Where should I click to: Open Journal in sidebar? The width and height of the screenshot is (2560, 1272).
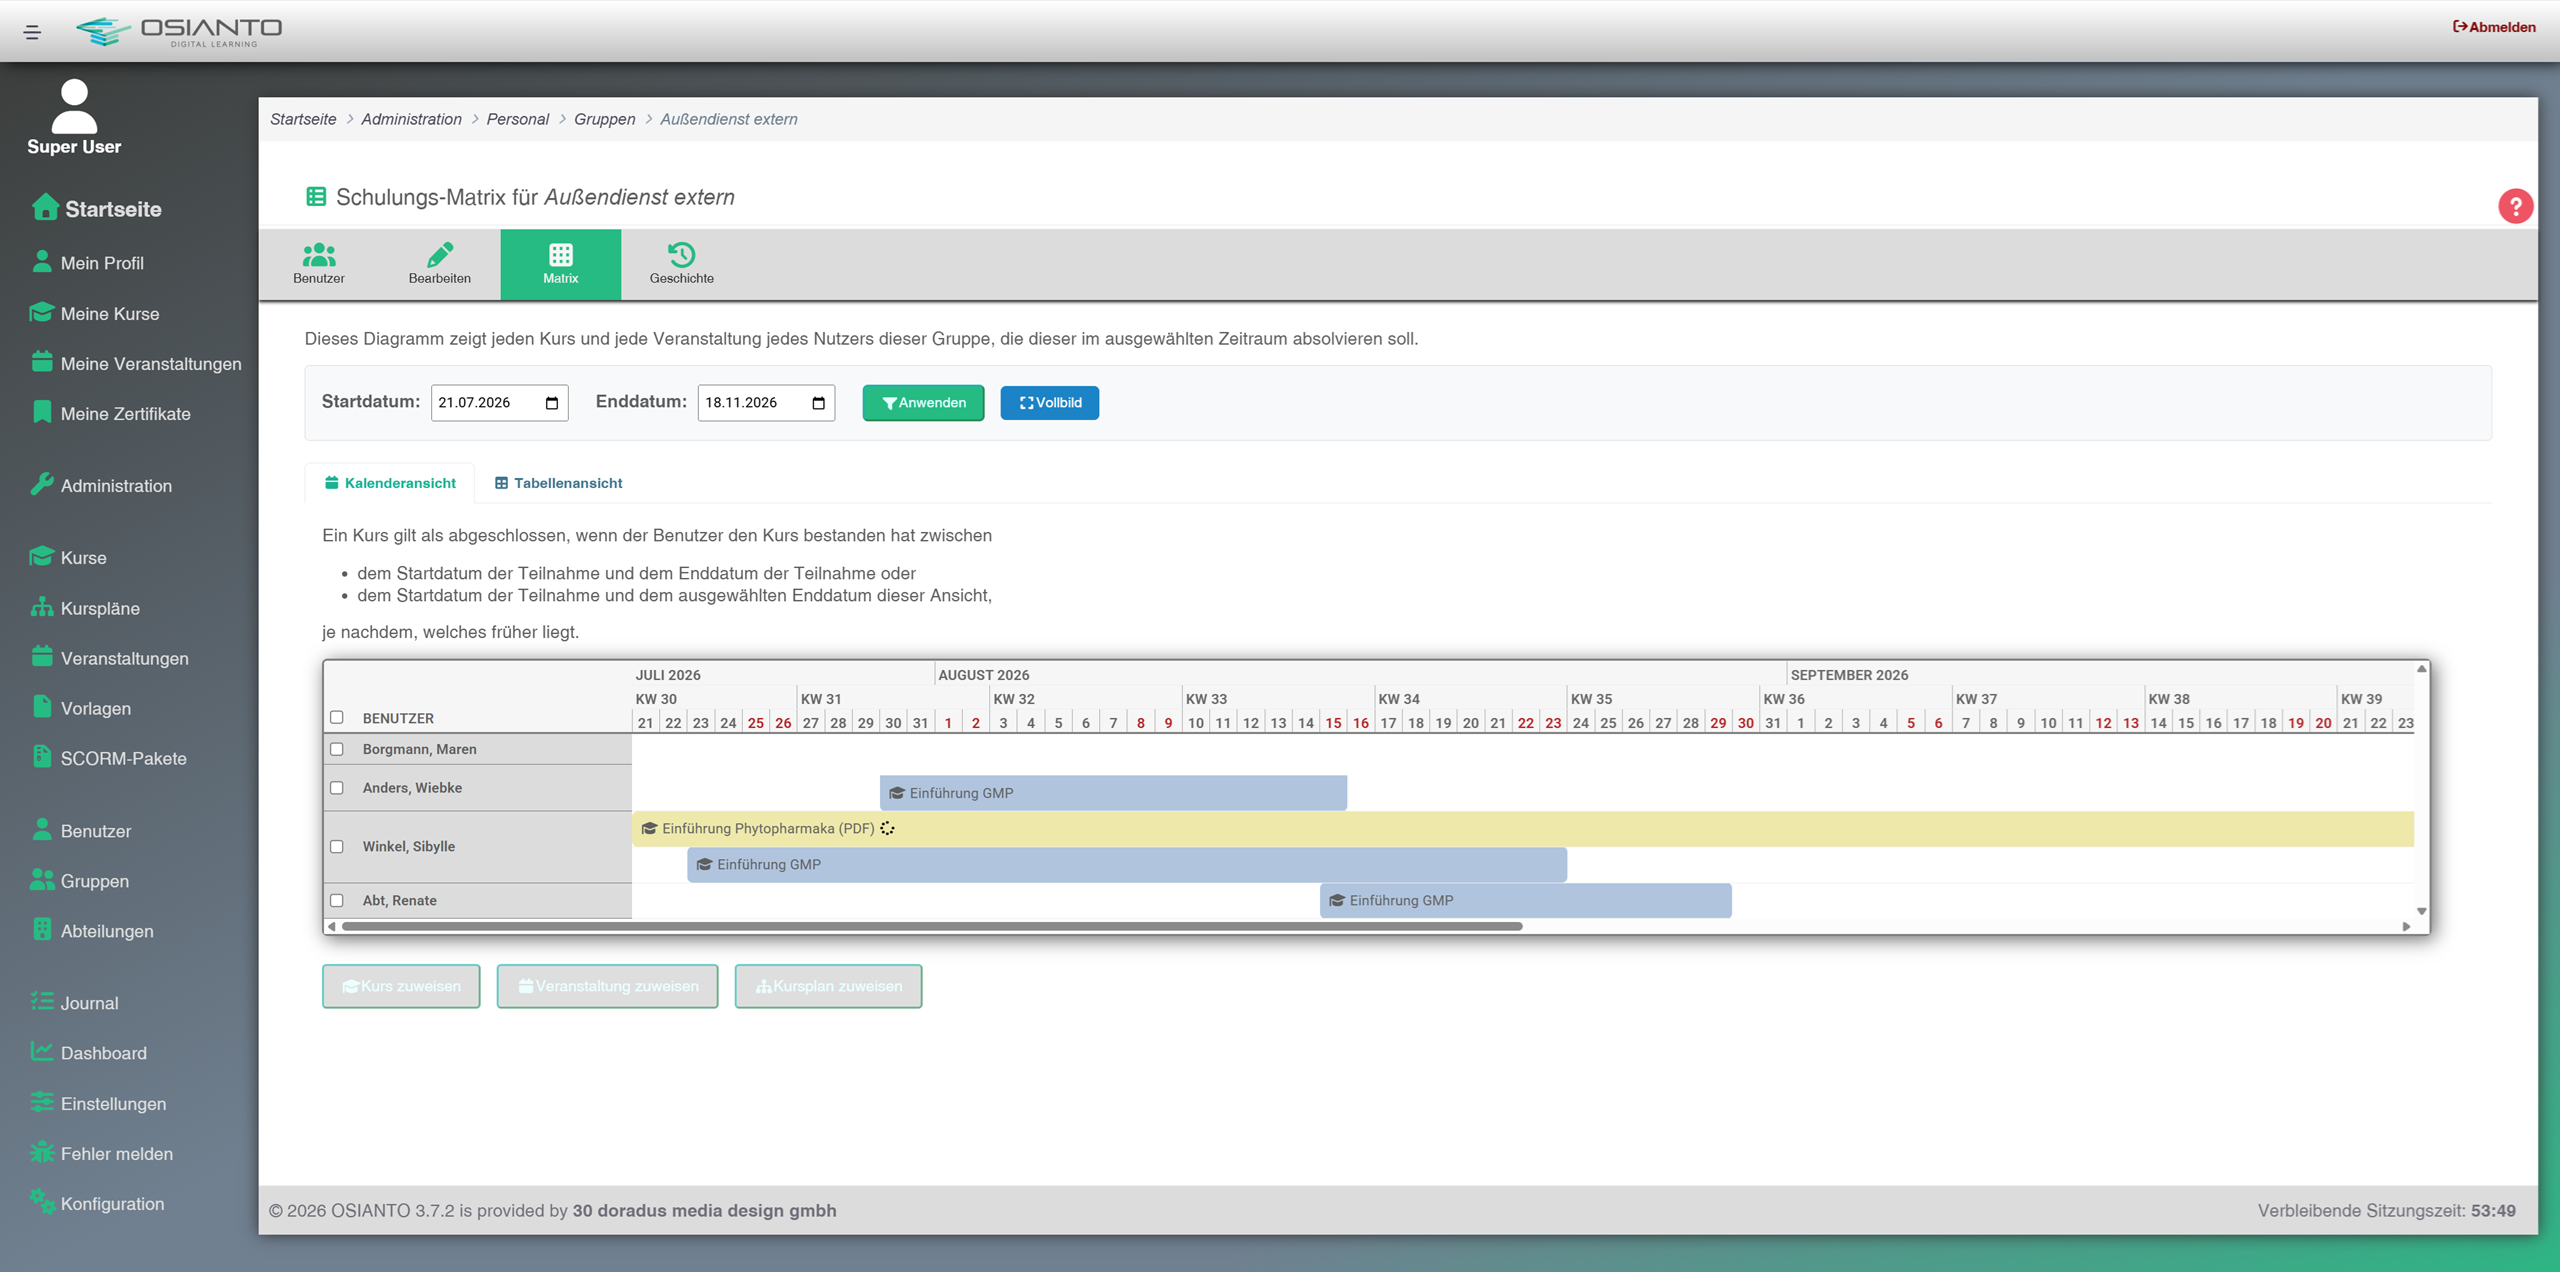75,1002
